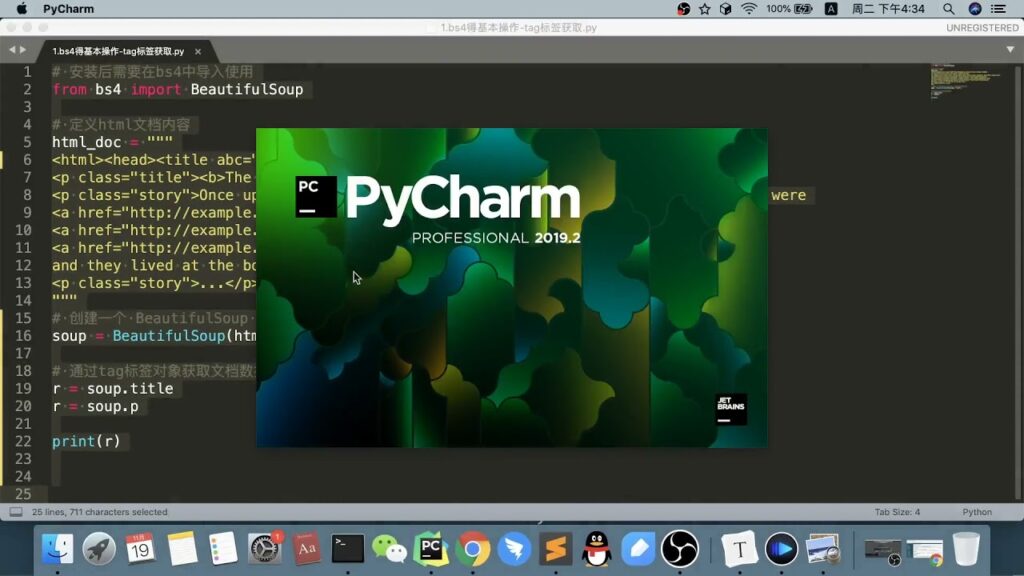Click line number 22 in gutter
This screenshot has height=576, width=1024.
point(23,441)
